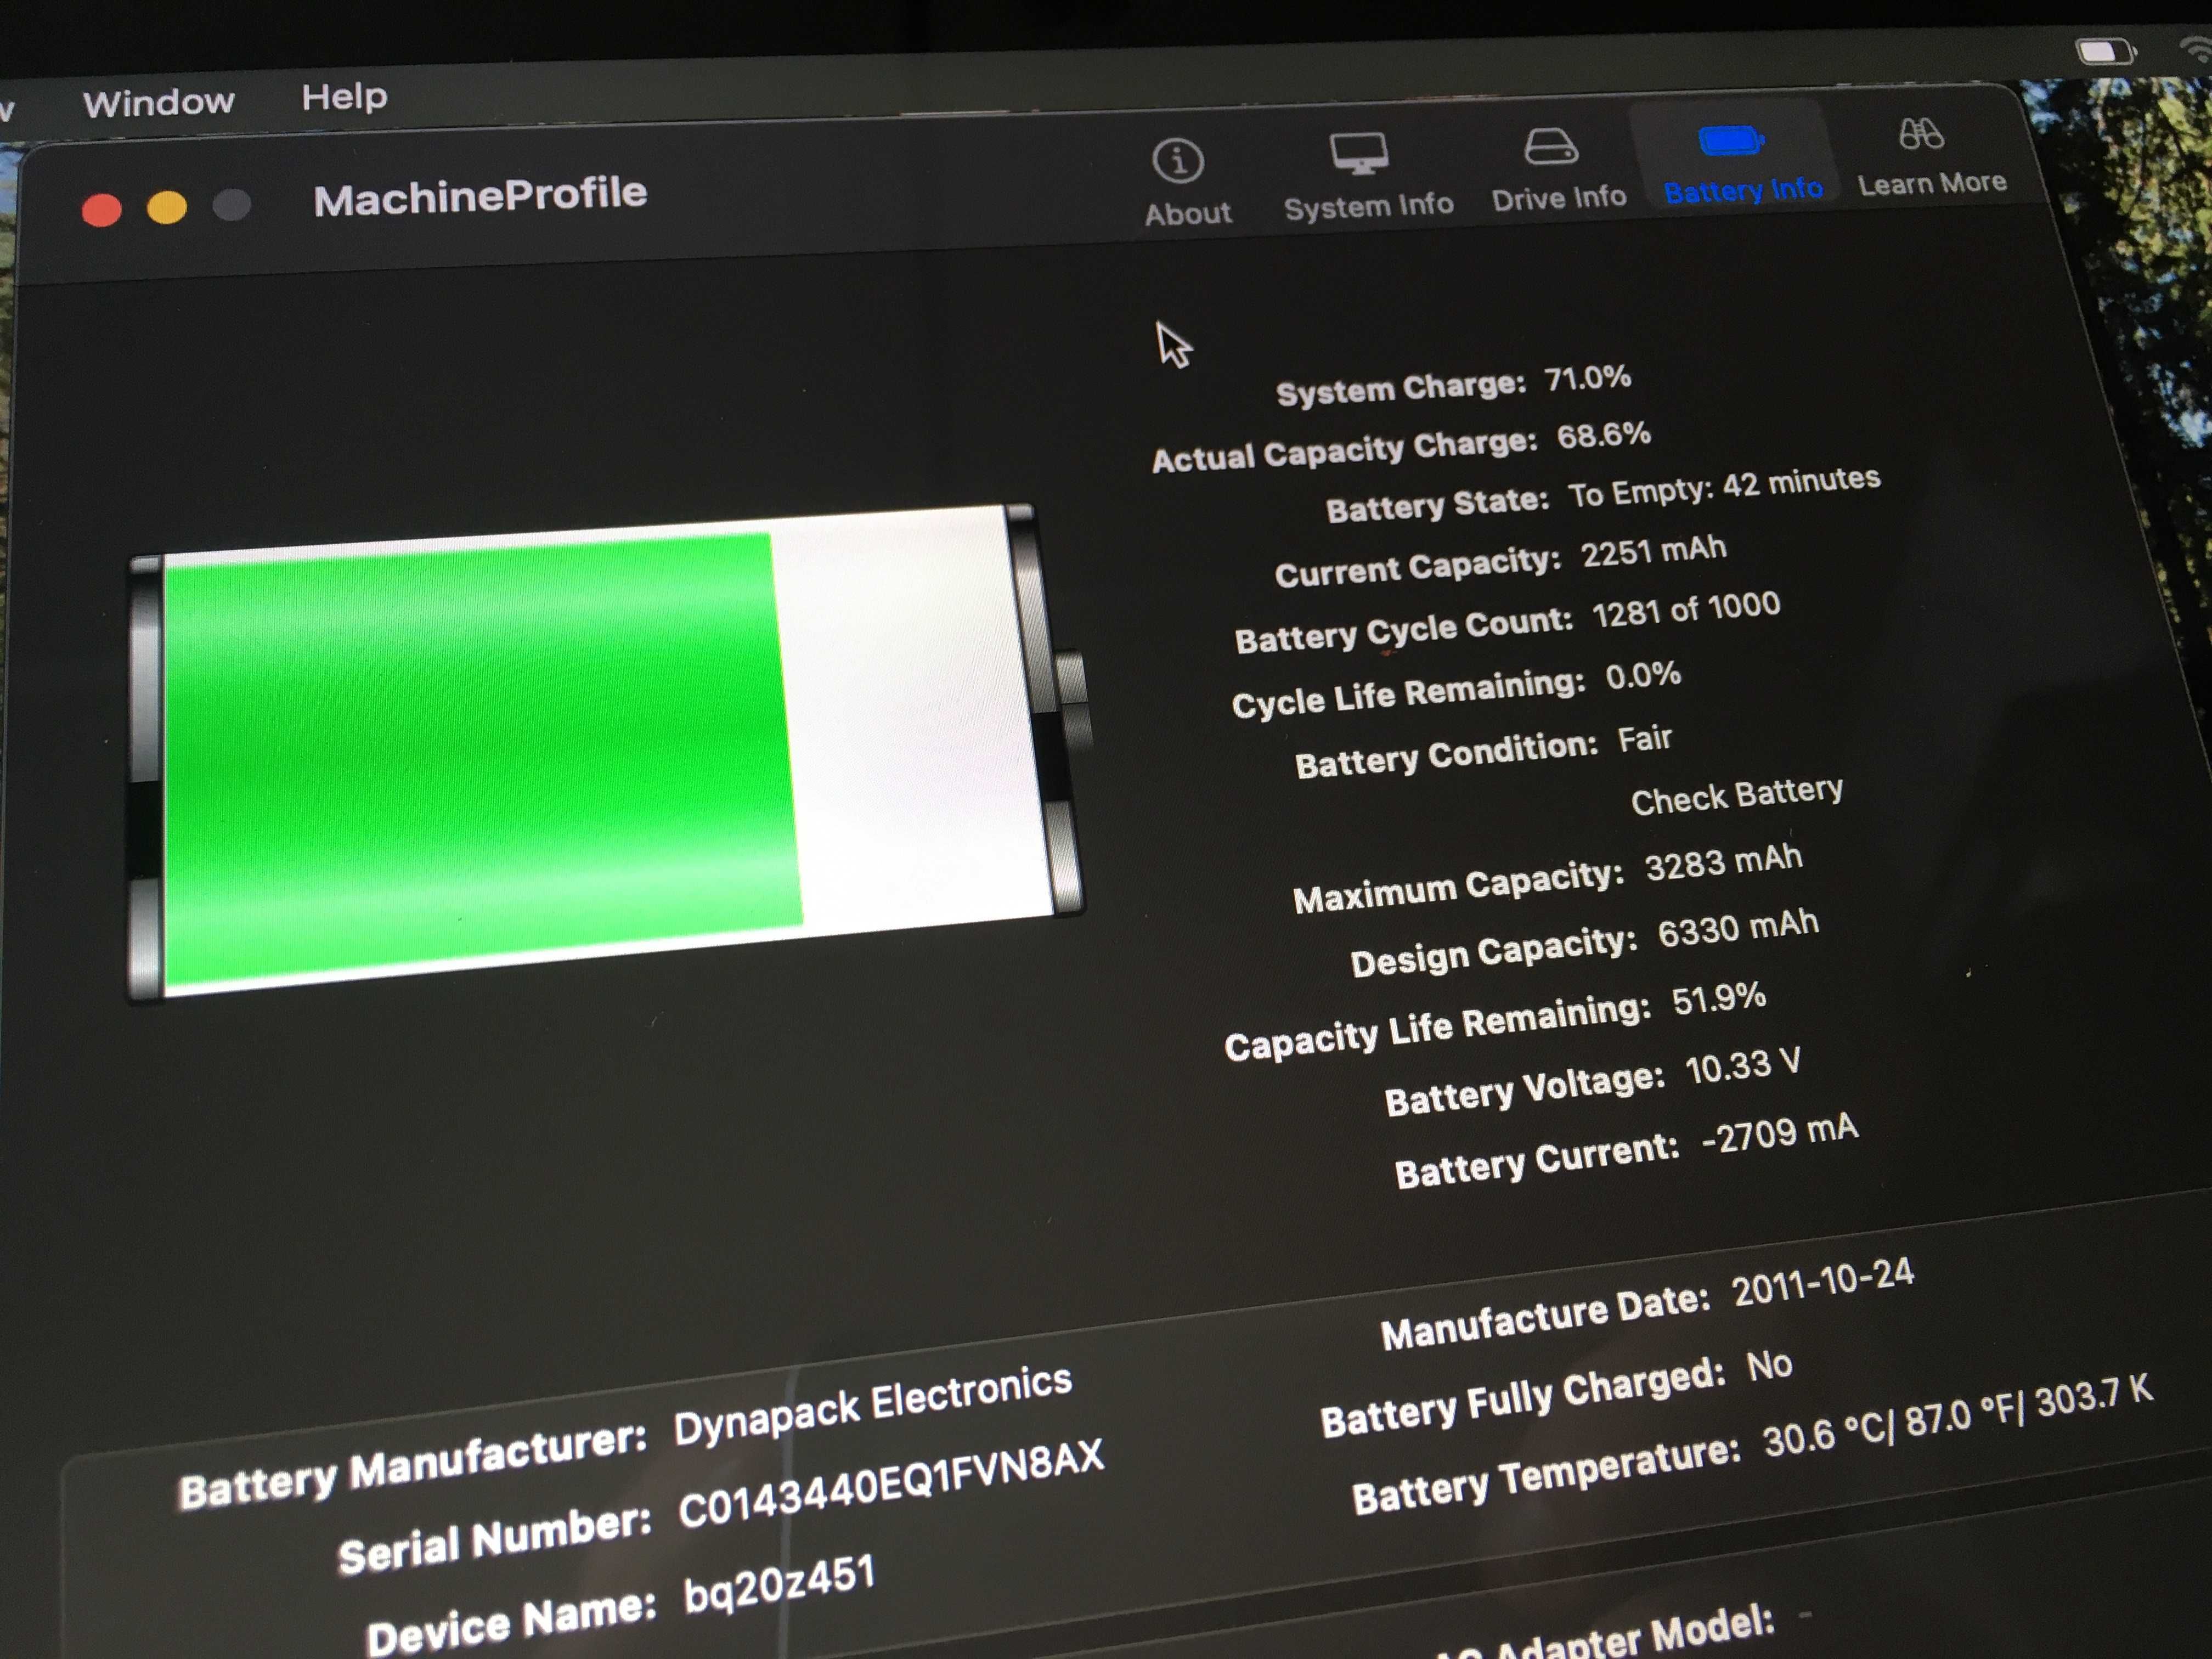Screen dimensions: 2212x1659
Task: Click the Actual Capacity Charge value 68.6%
Action: (1603, 435)
